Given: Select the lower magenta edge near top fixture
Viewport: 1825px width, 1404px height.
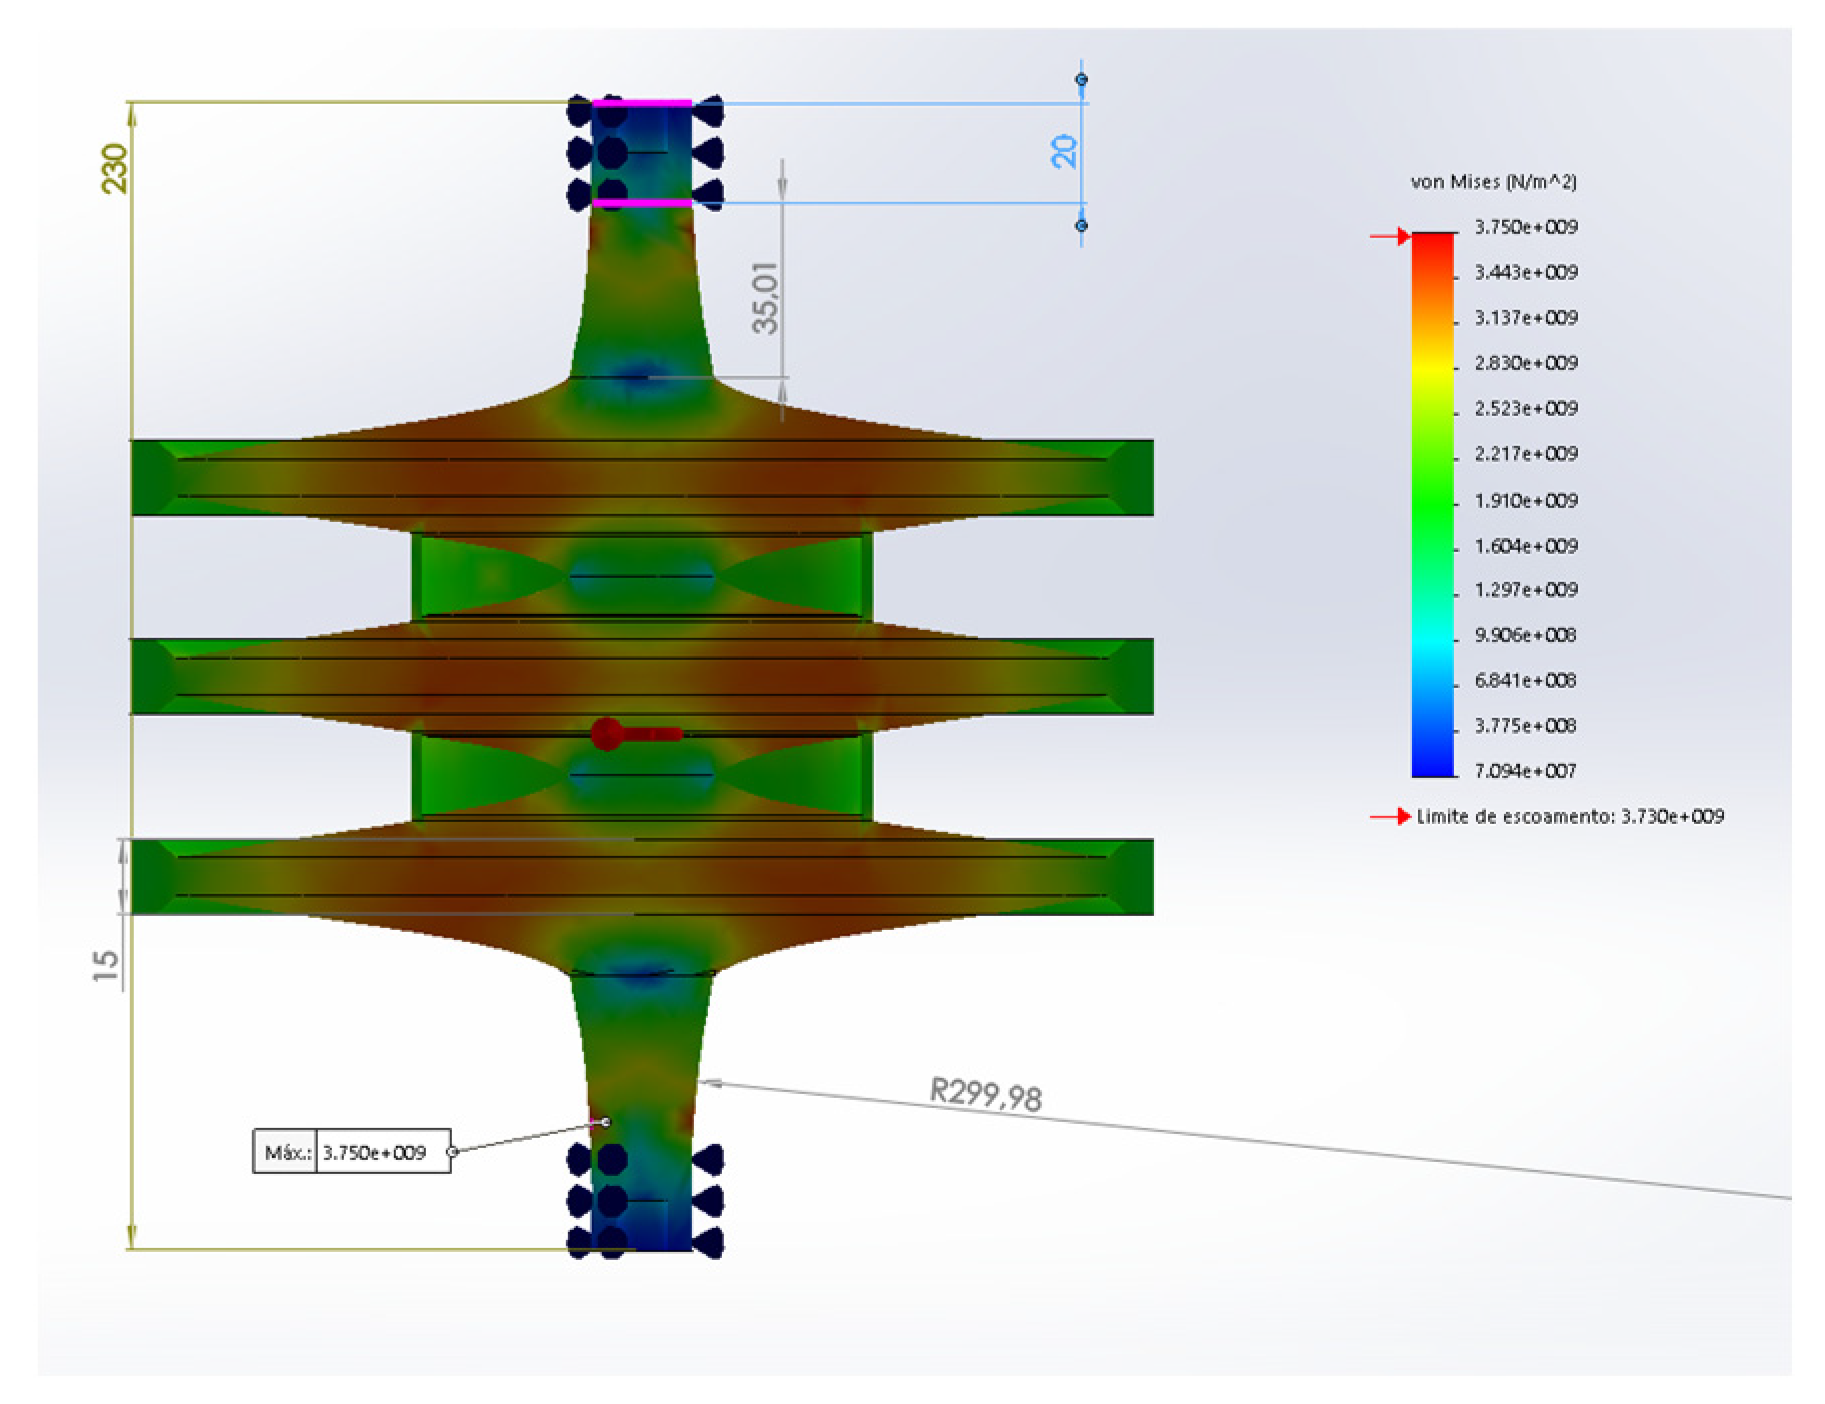Looking at the screenshot, I should click(641, 203).
